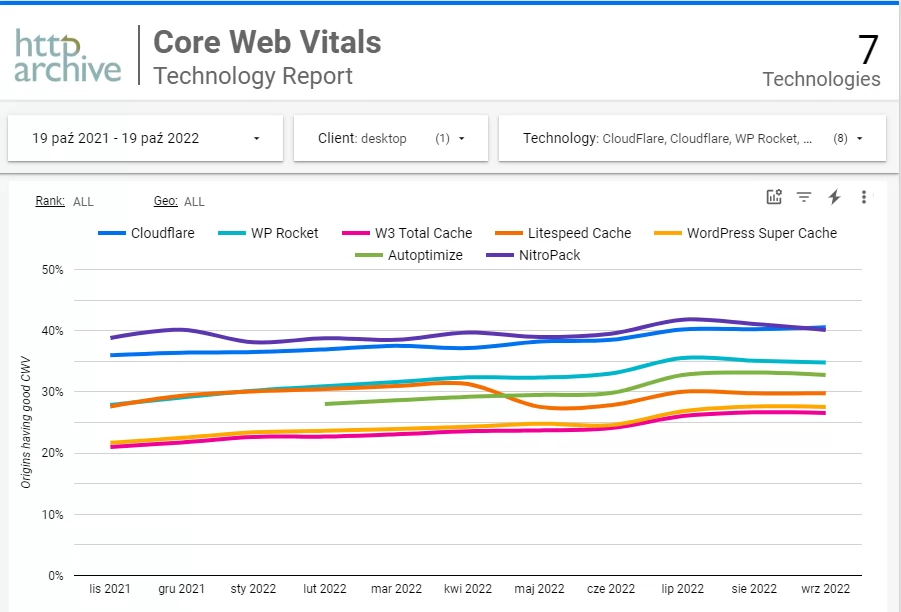
Task: Click the mar 2022 axis label
Action: tap(396, 589)
